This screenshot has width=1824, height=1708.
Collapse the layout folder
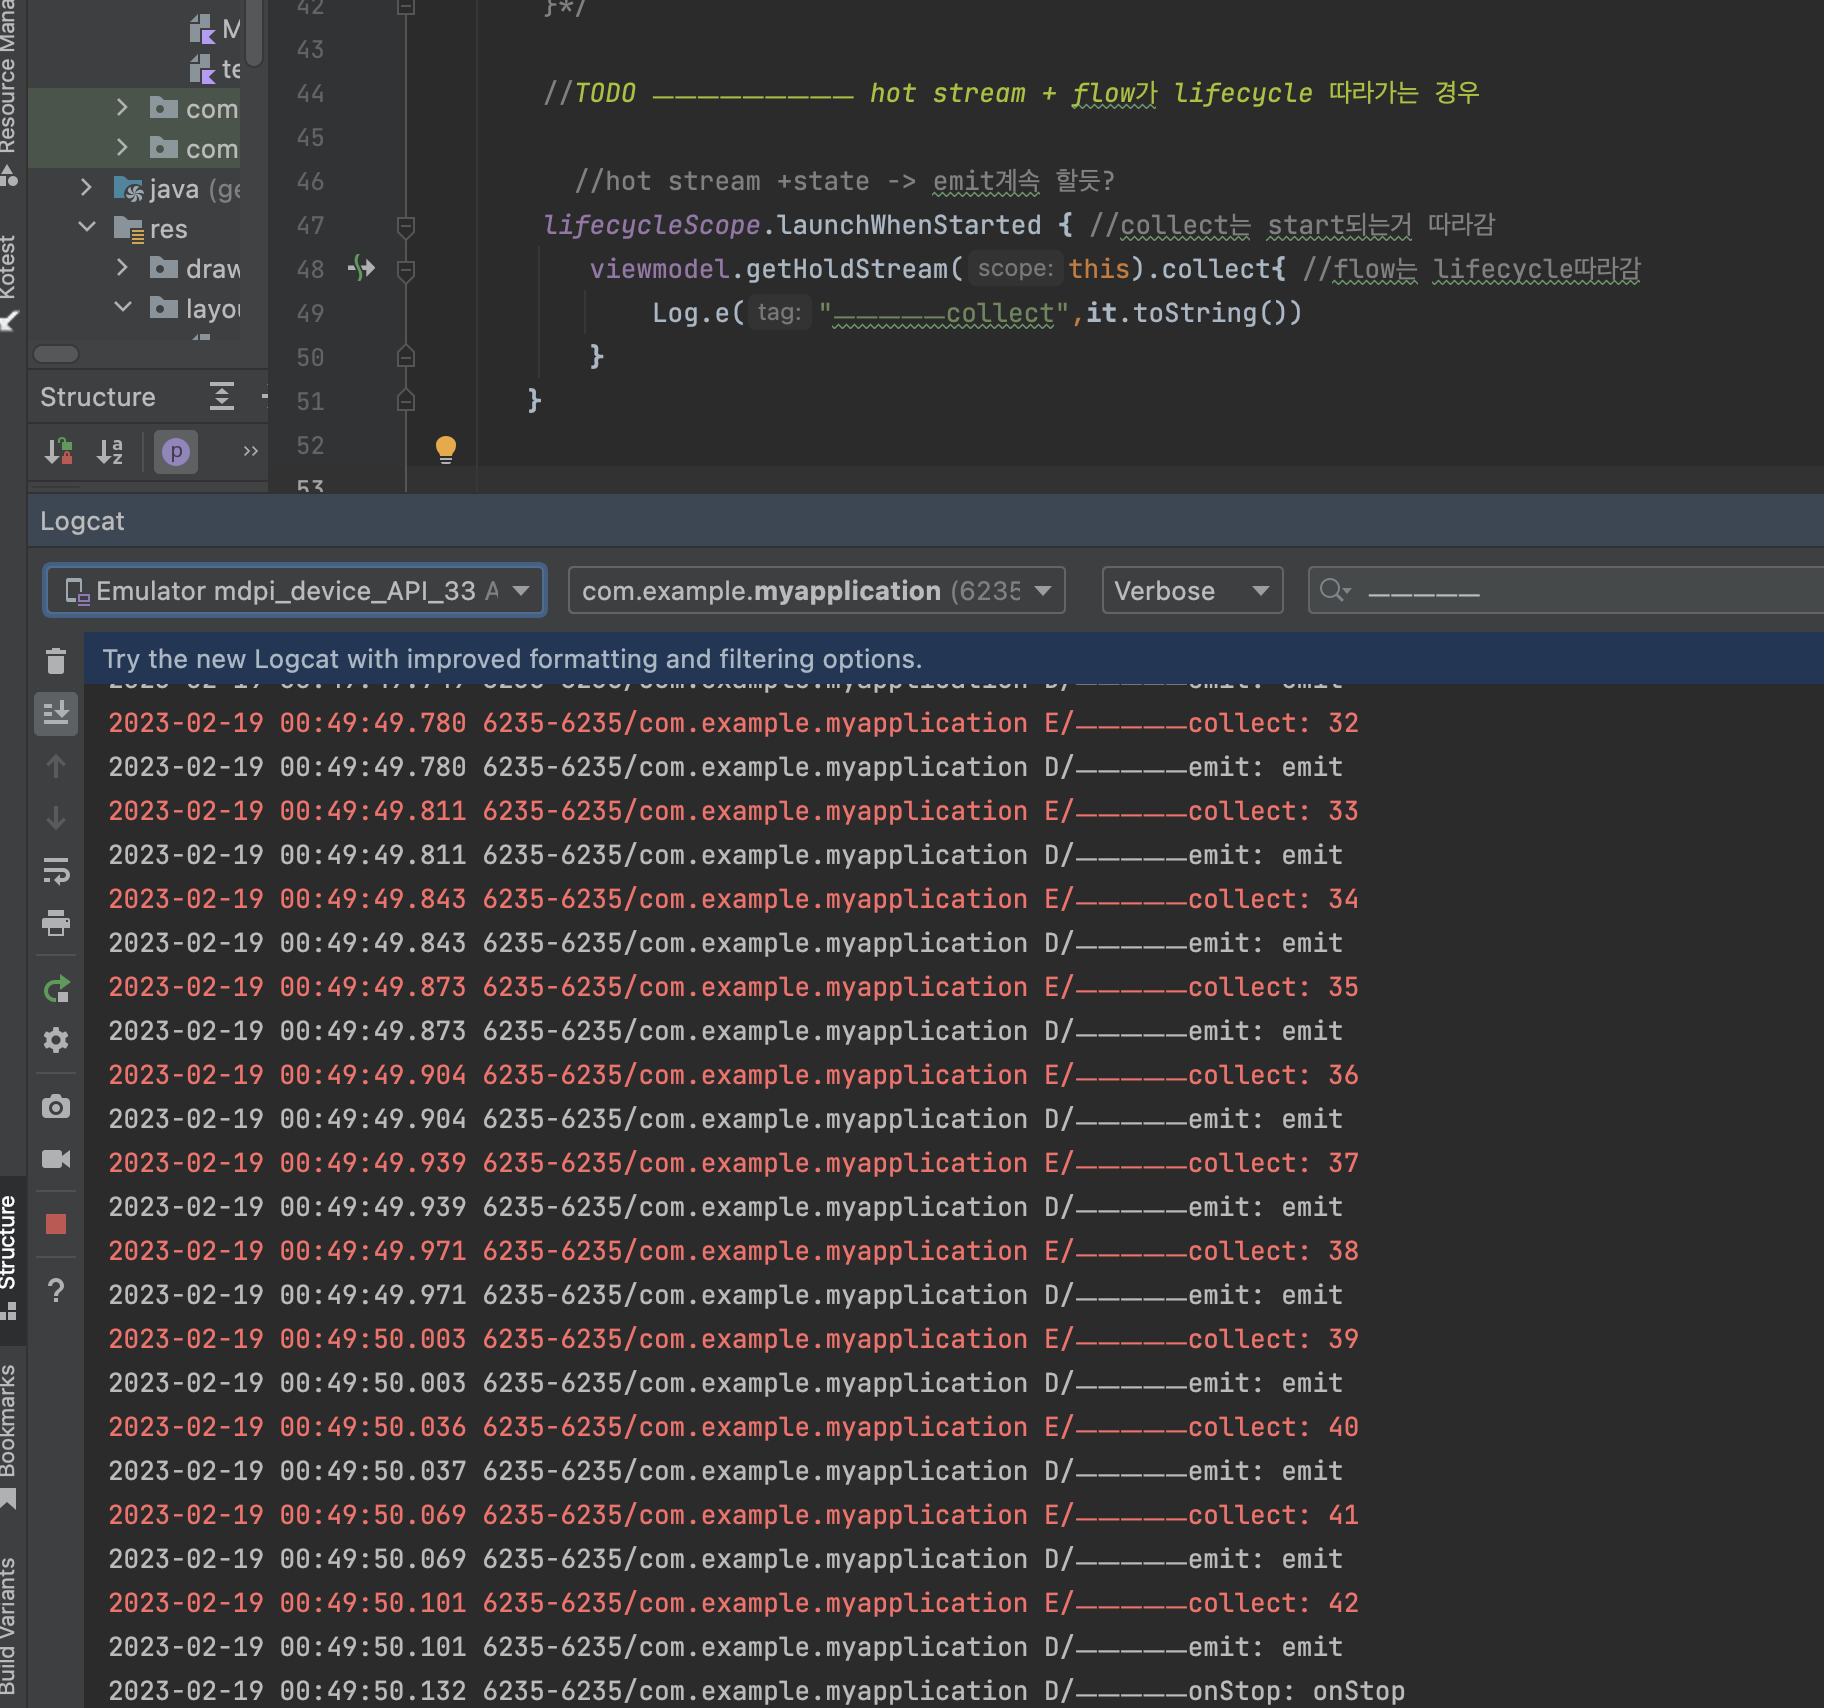[122, 307]
